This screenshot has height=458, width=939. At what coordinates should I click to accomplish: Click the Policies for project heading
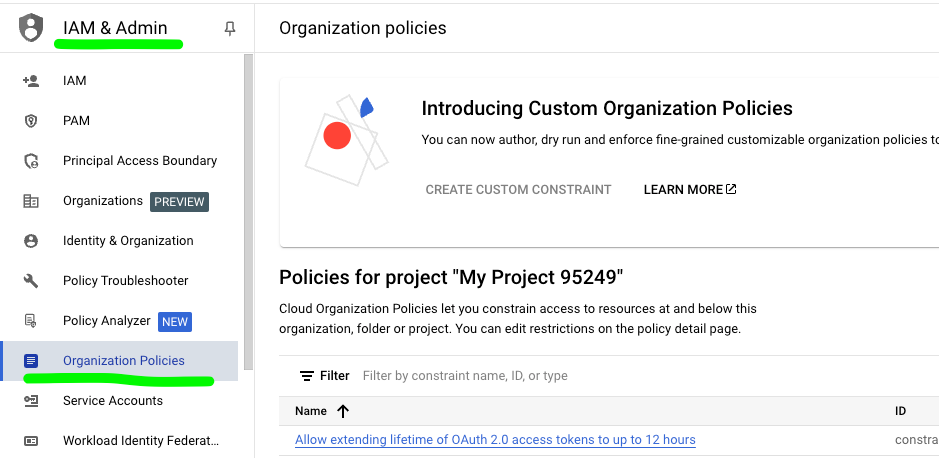452,278
